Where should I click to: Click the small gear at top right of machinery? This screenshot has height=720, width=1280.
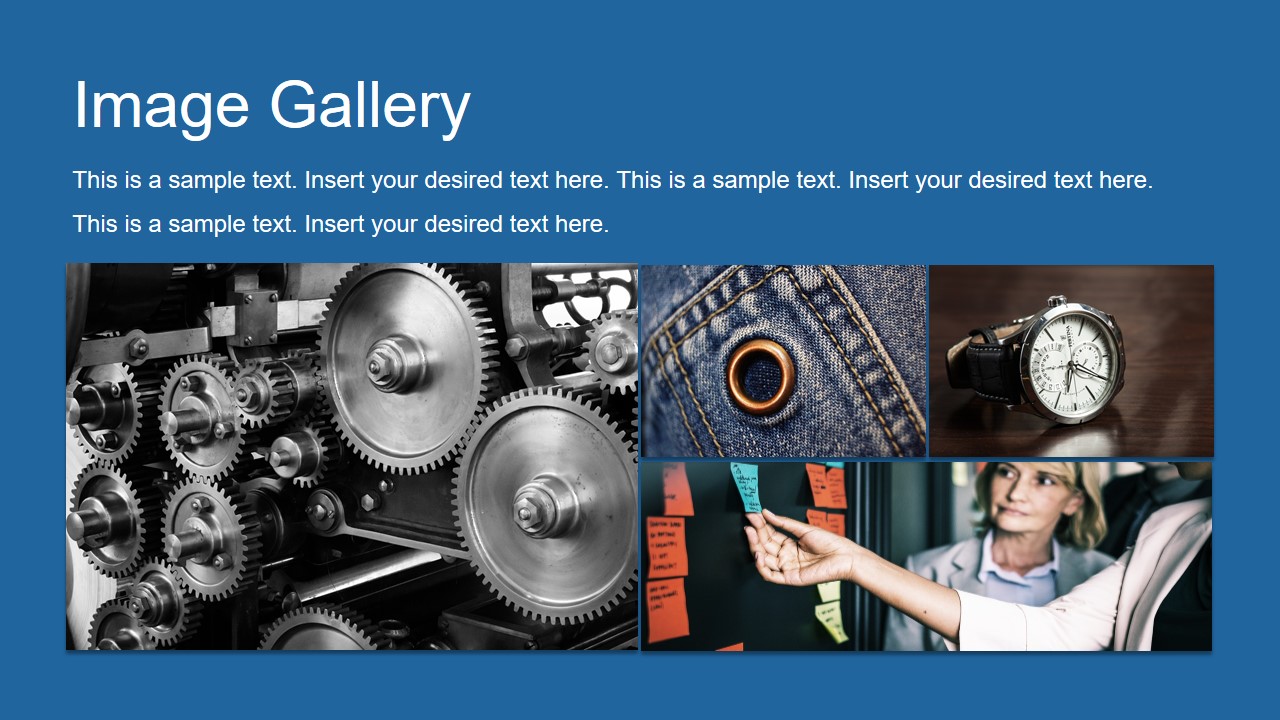click(x=611, y=351)
